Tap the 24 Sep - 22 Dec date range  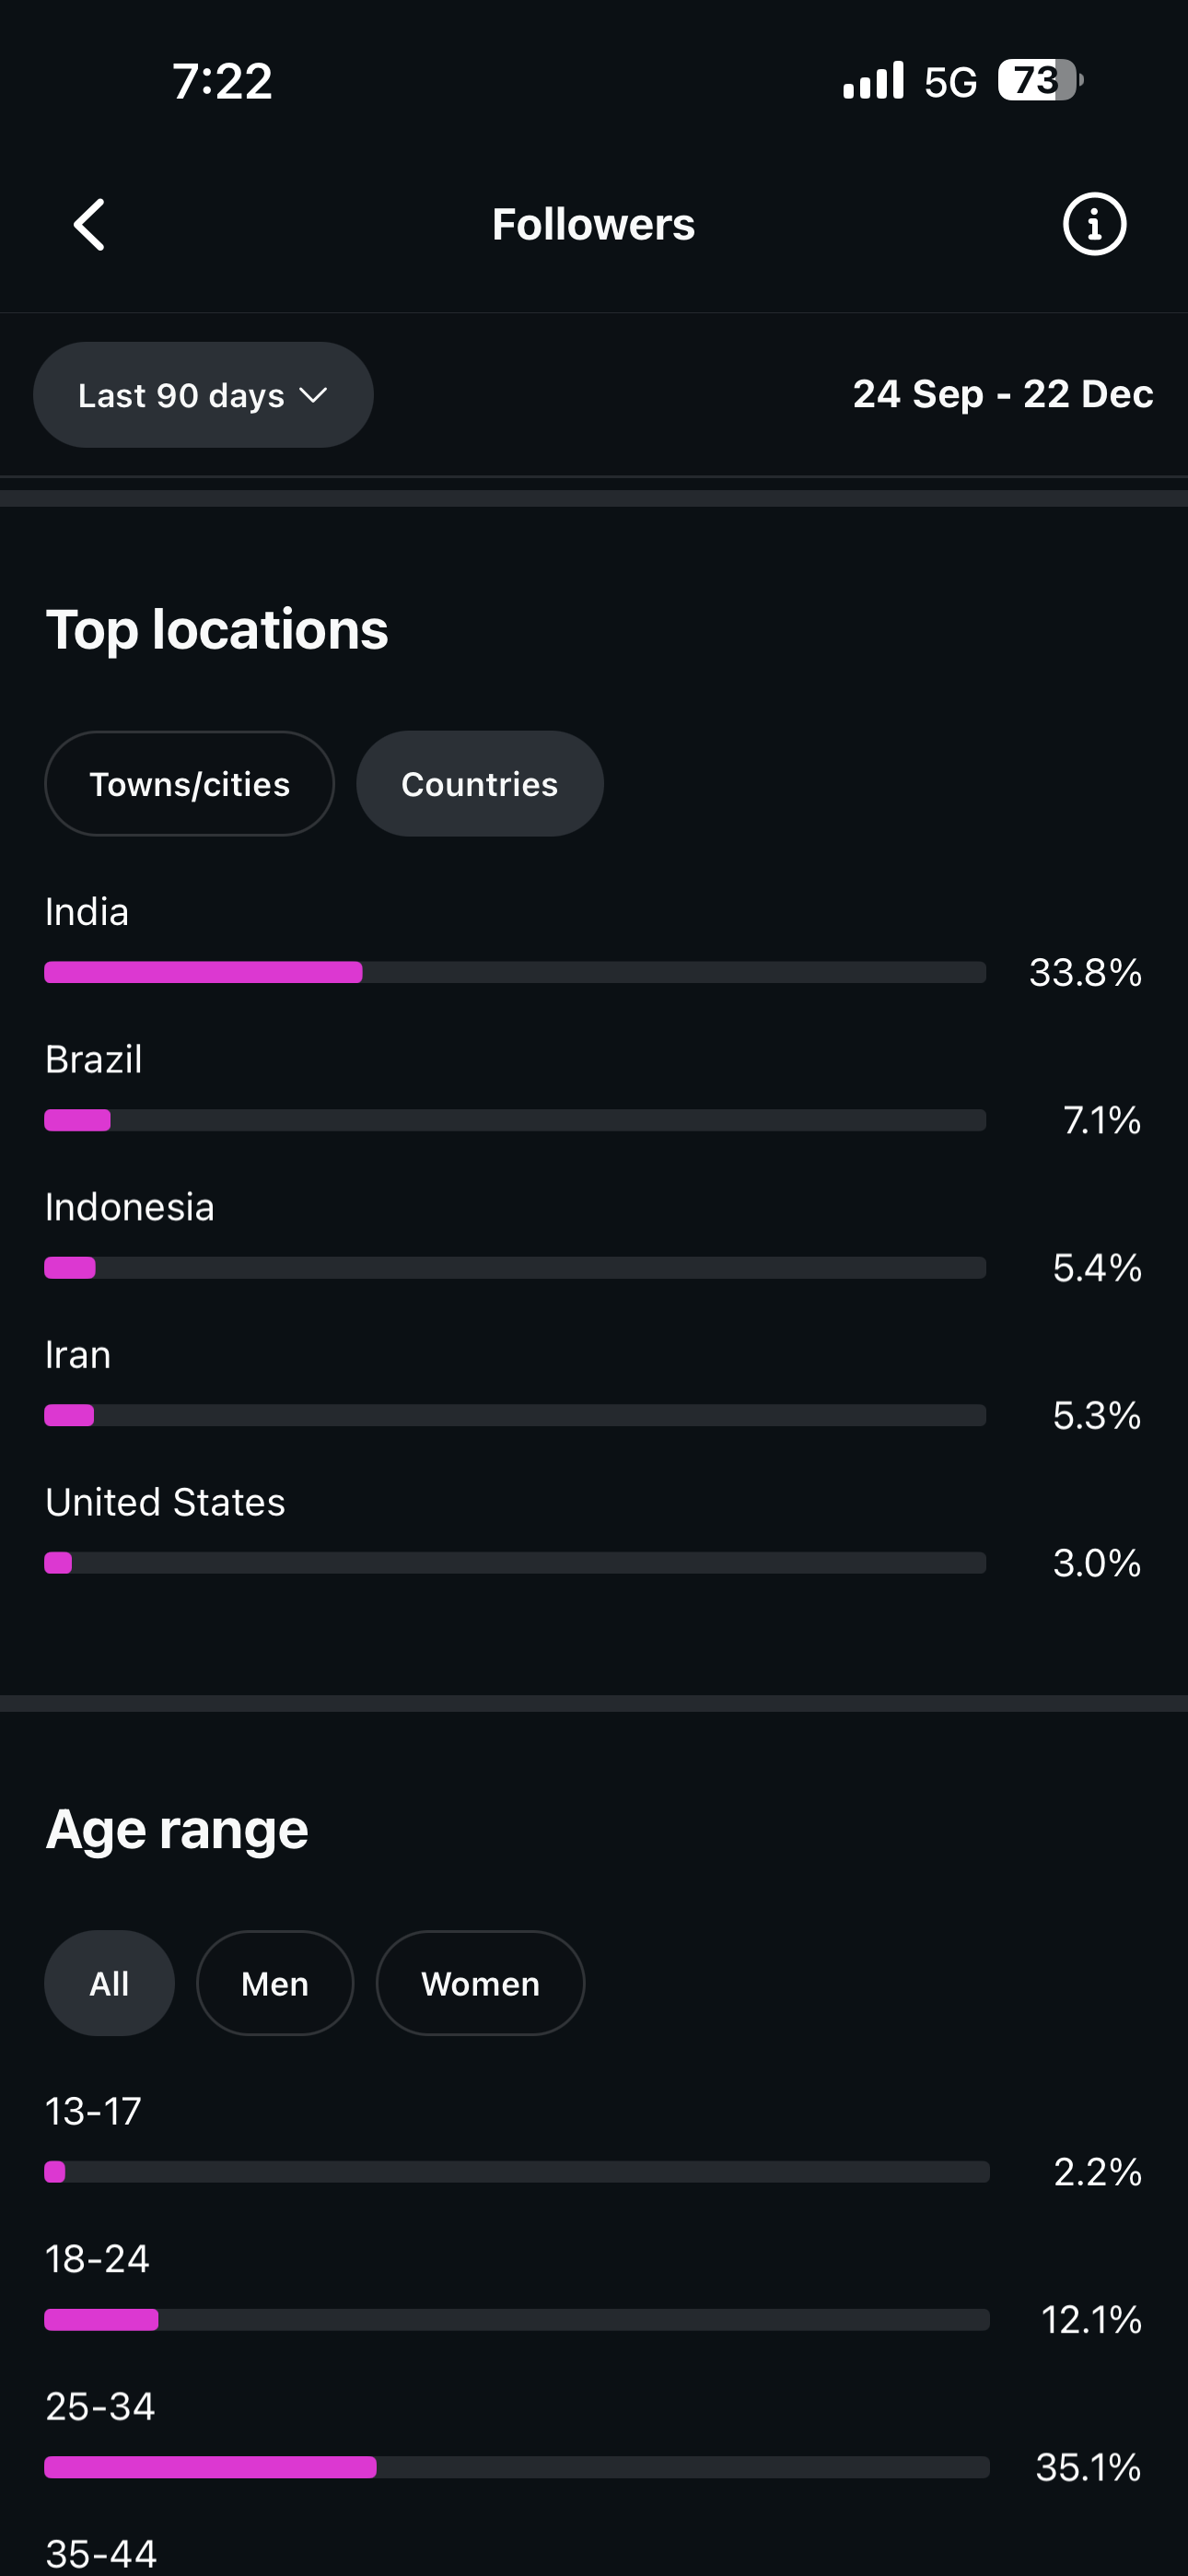(1002, 394)
